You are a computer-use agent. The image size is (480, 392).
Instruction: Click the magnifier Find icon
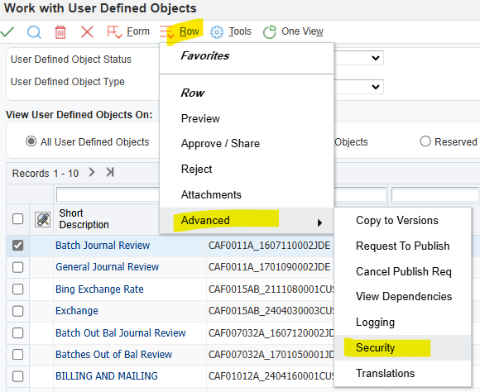[x=34, y=32]
